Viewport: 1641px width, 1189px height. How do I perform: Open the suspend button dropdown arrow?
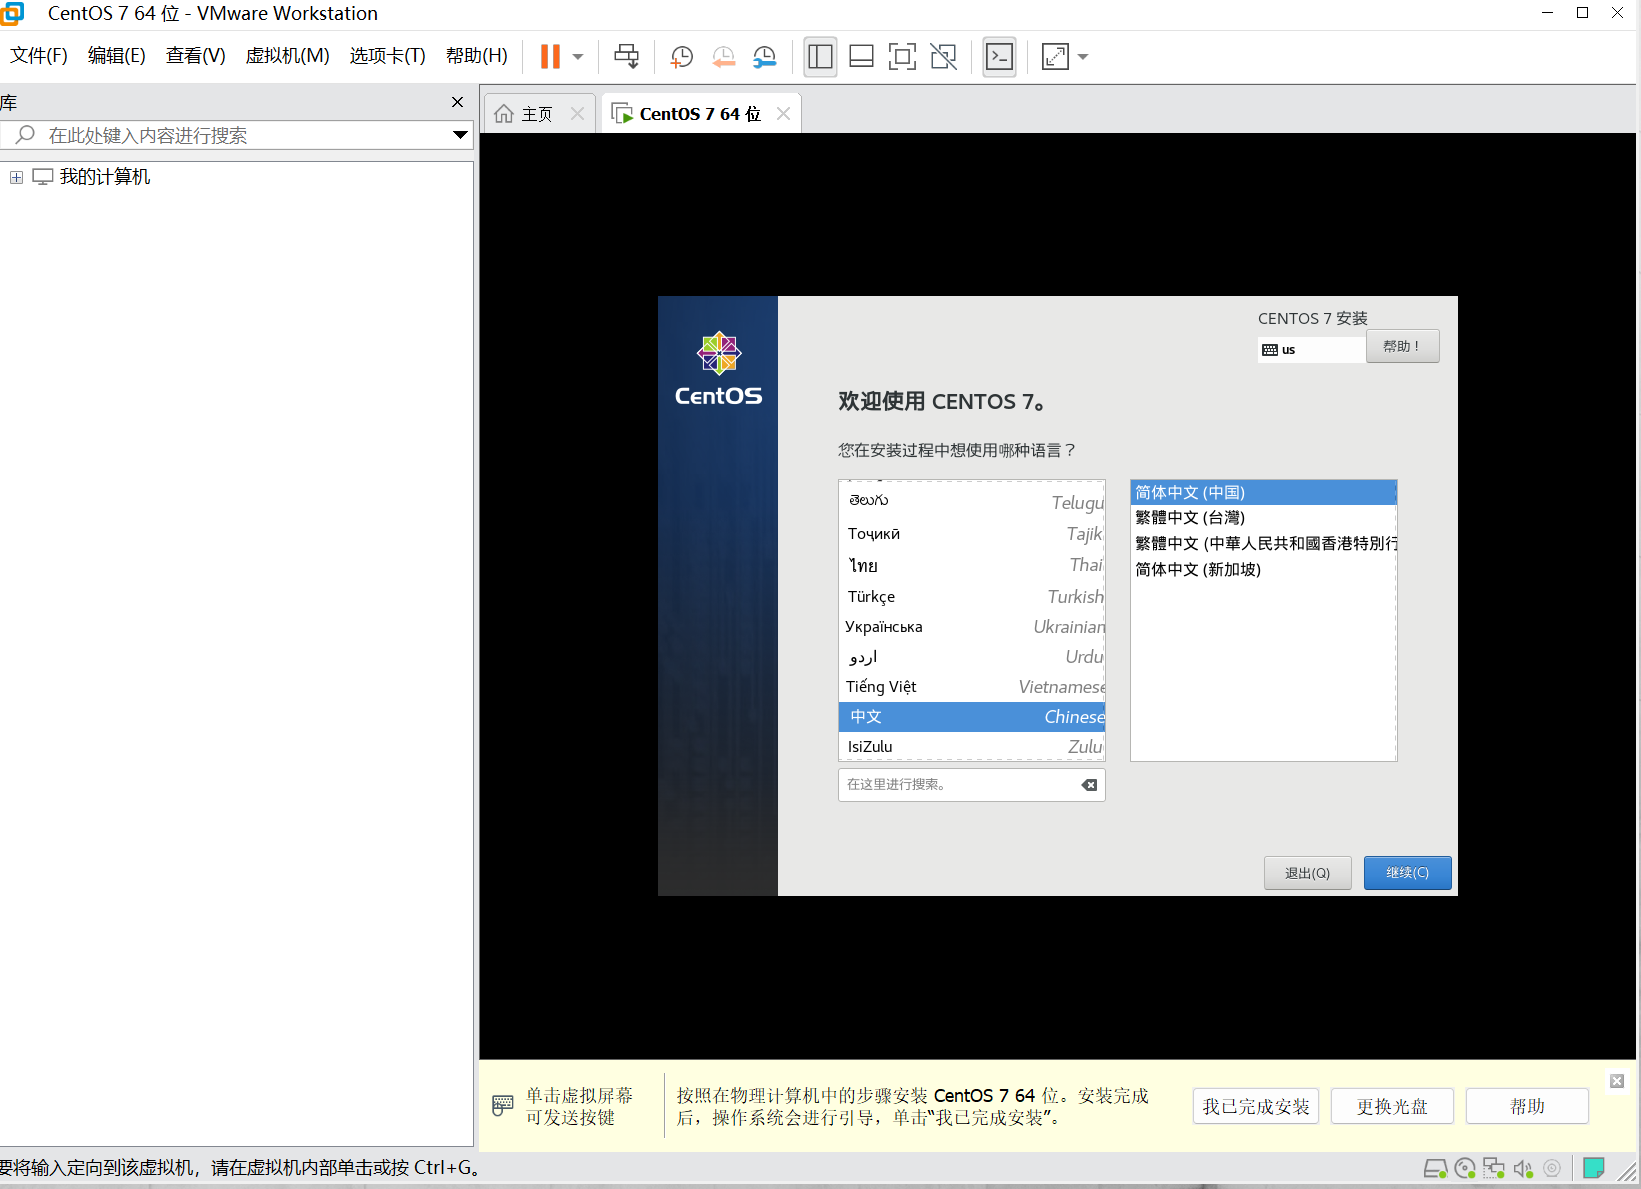(x=575, y=56)
